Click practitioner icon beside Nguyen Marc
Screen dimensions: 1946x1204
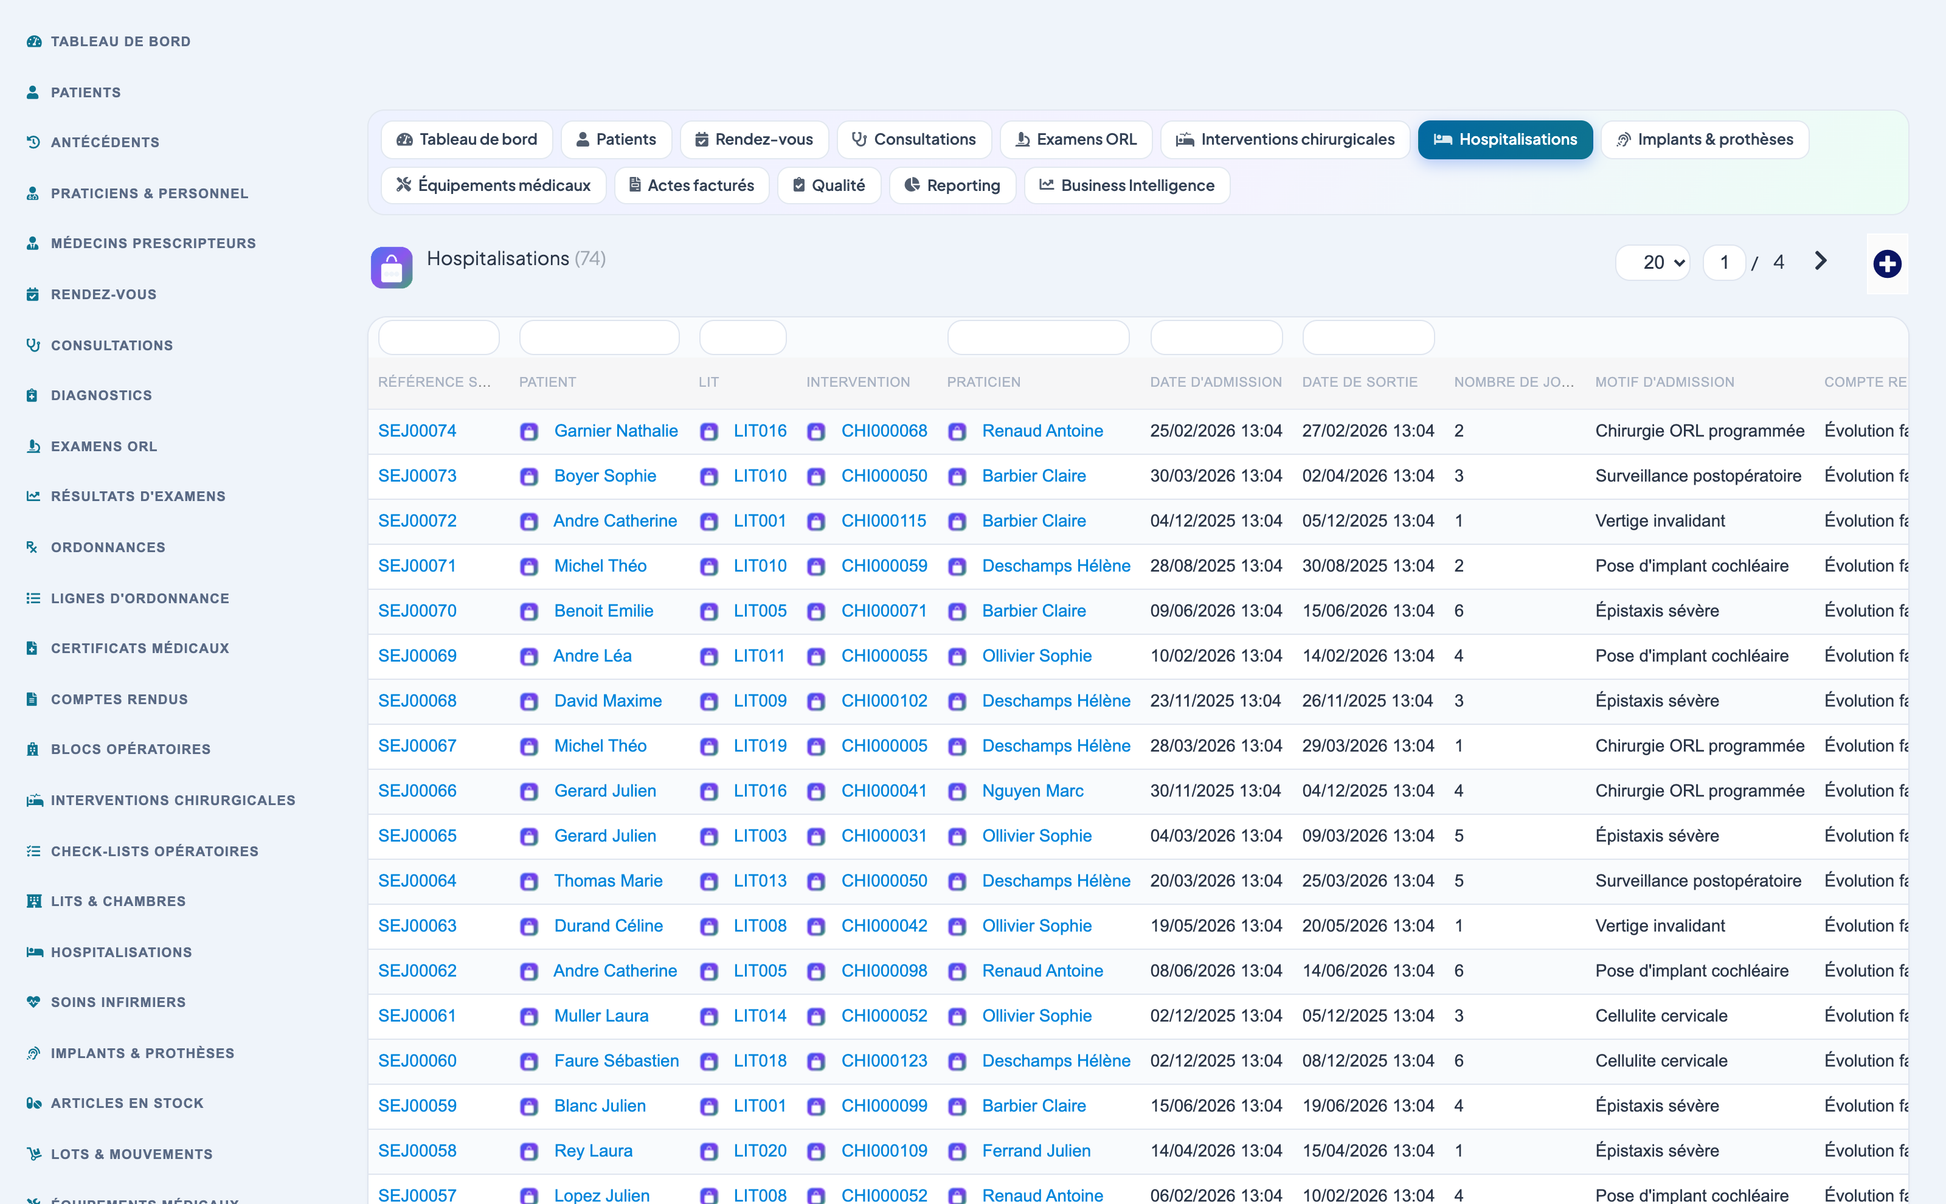click(957, 792)
